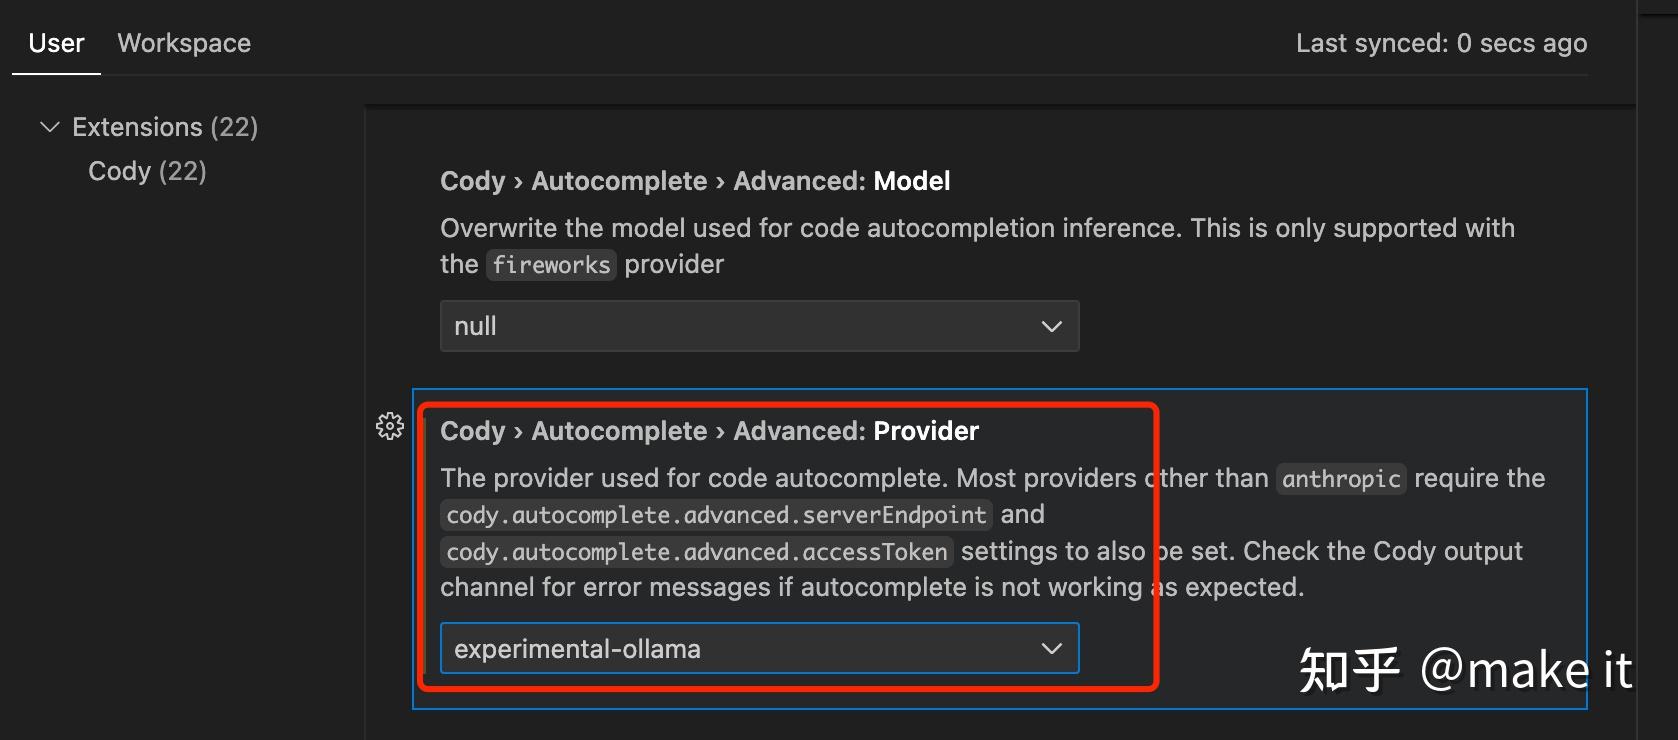Collapse the Extensions tree chevron
This screenshot has width=1678, height=740.
point(49,127)
